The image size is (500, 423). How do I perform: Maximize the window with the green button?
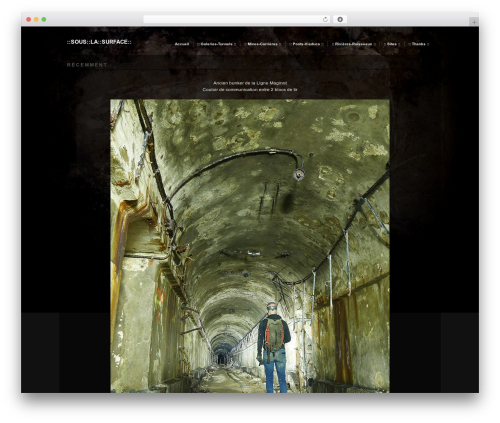[x=44, y=19]
